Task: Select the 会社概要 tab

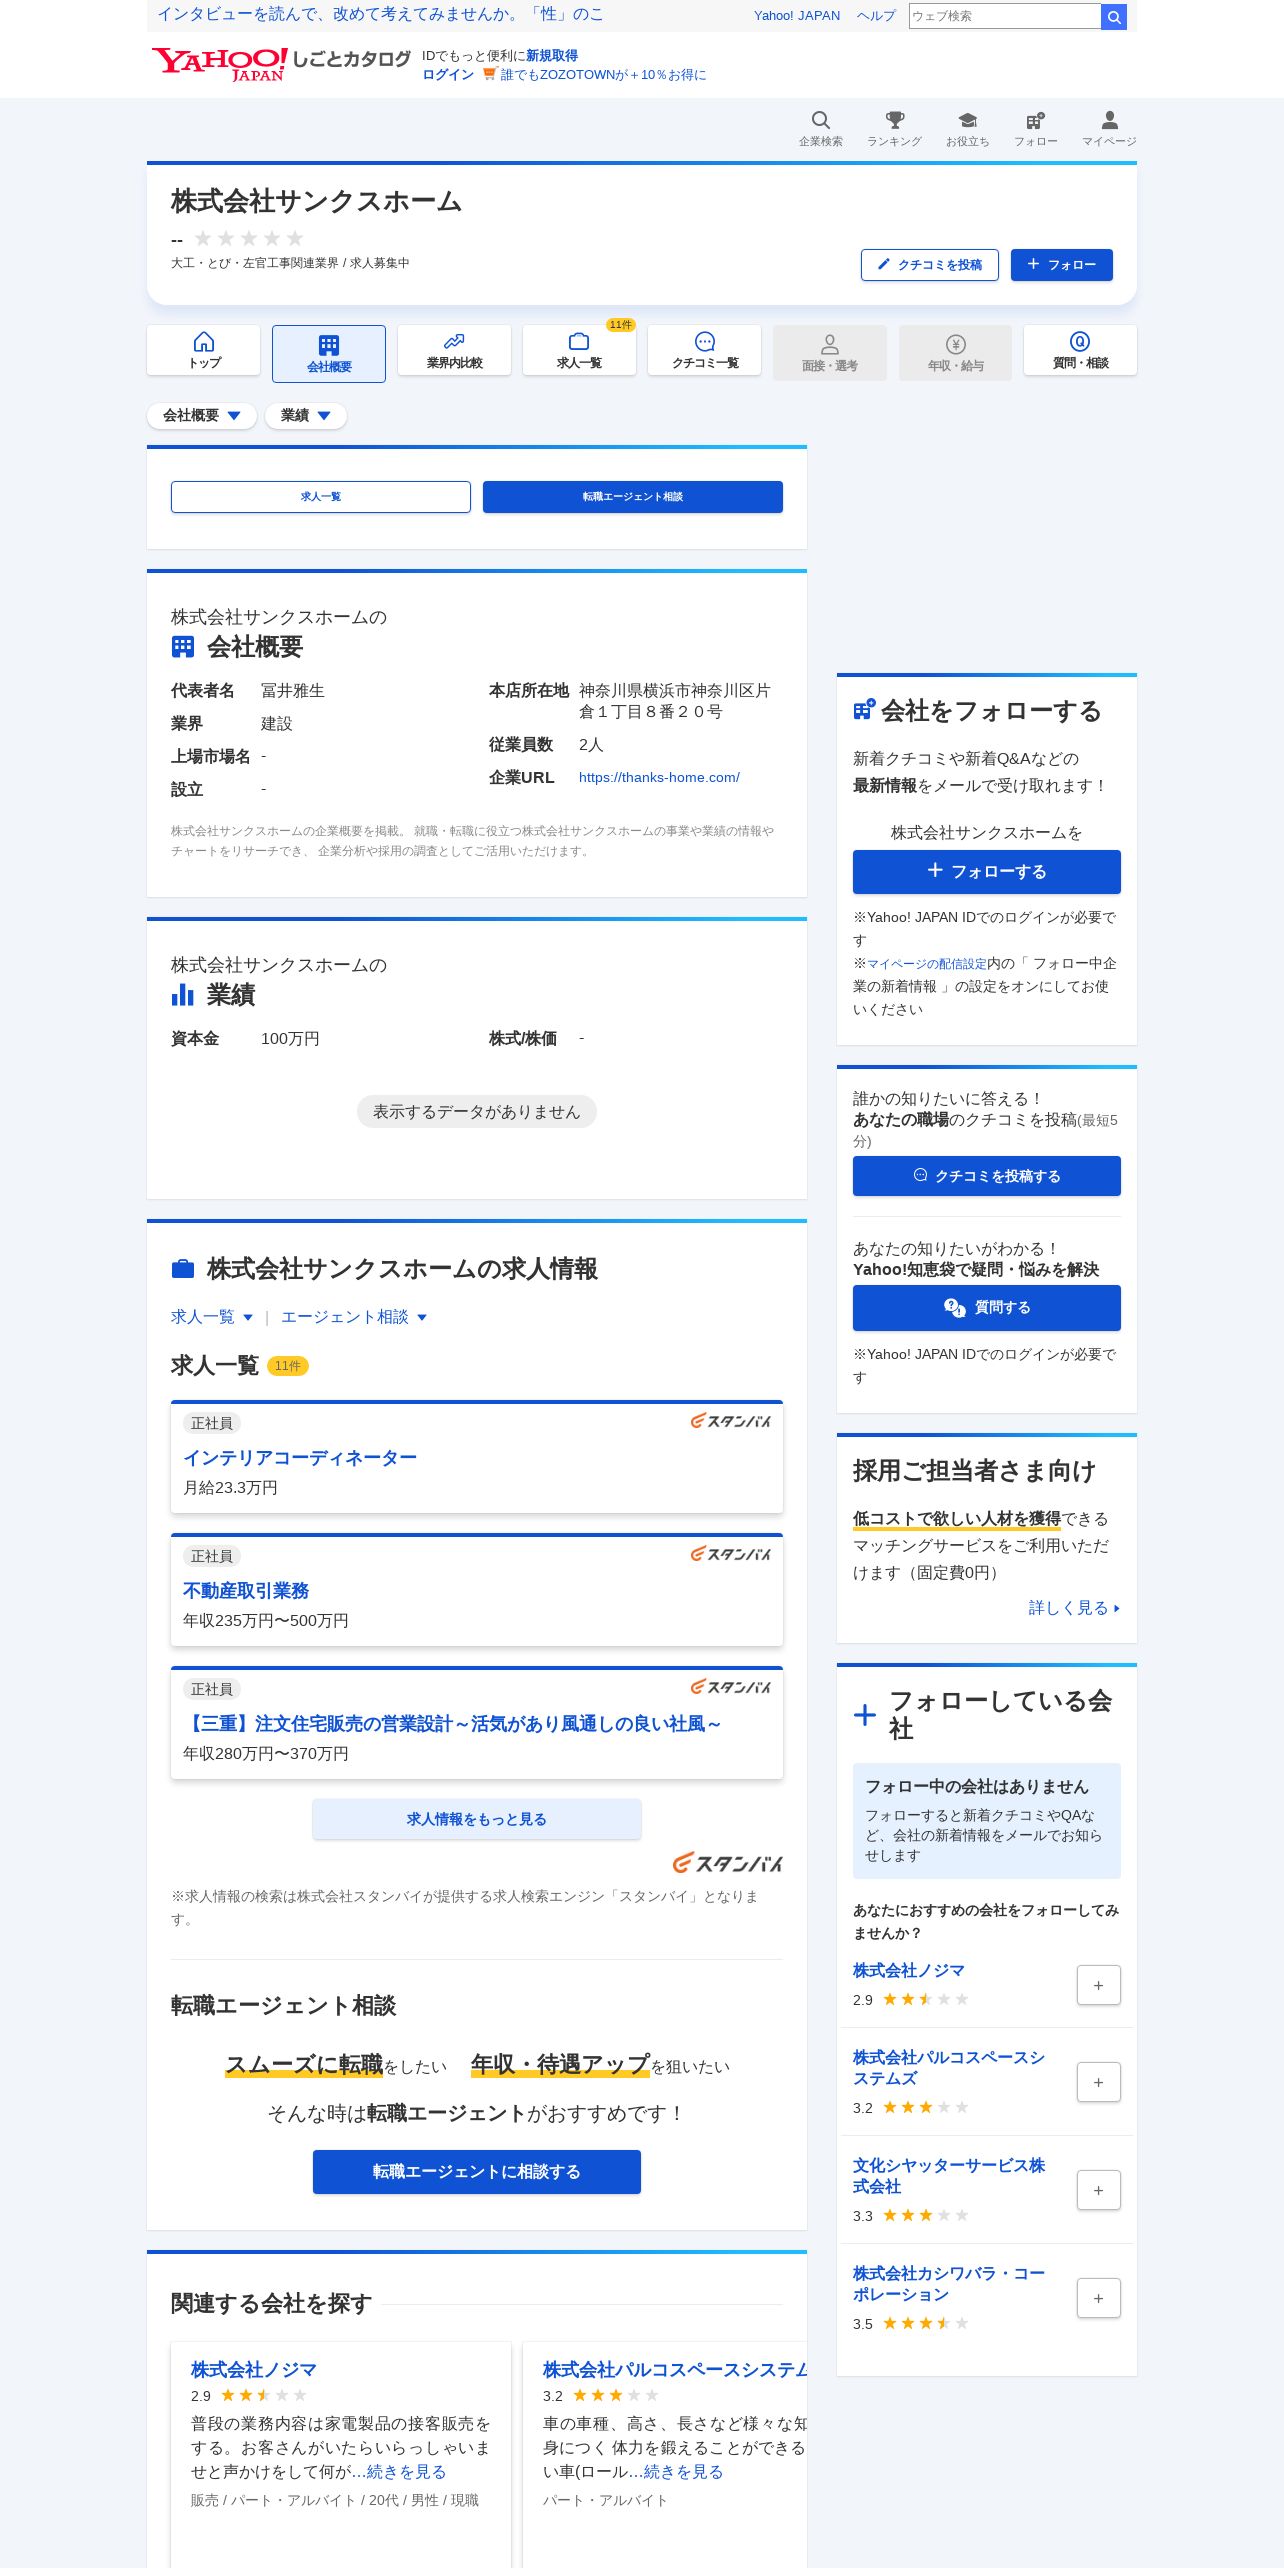Action: pyautogui.click(x=329, y=353)
